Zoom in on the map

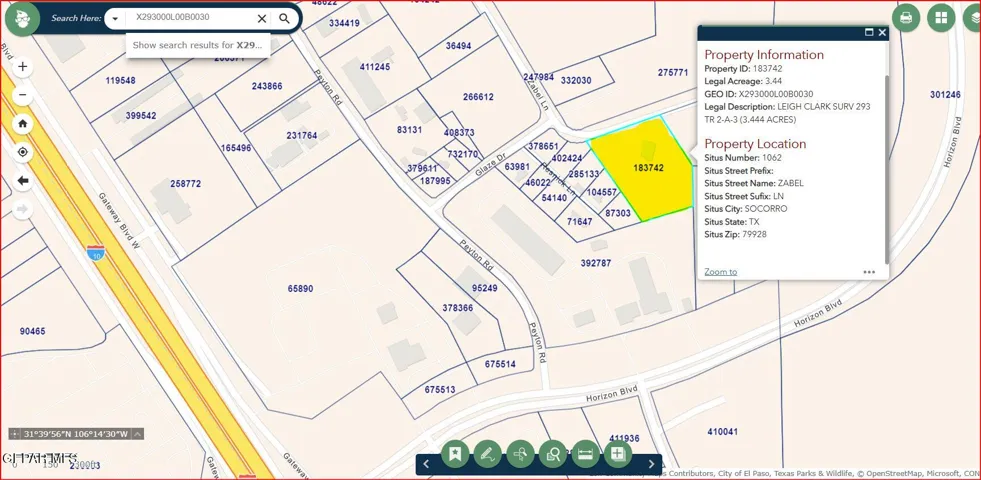pyautogui.click(x=23, y=66)
